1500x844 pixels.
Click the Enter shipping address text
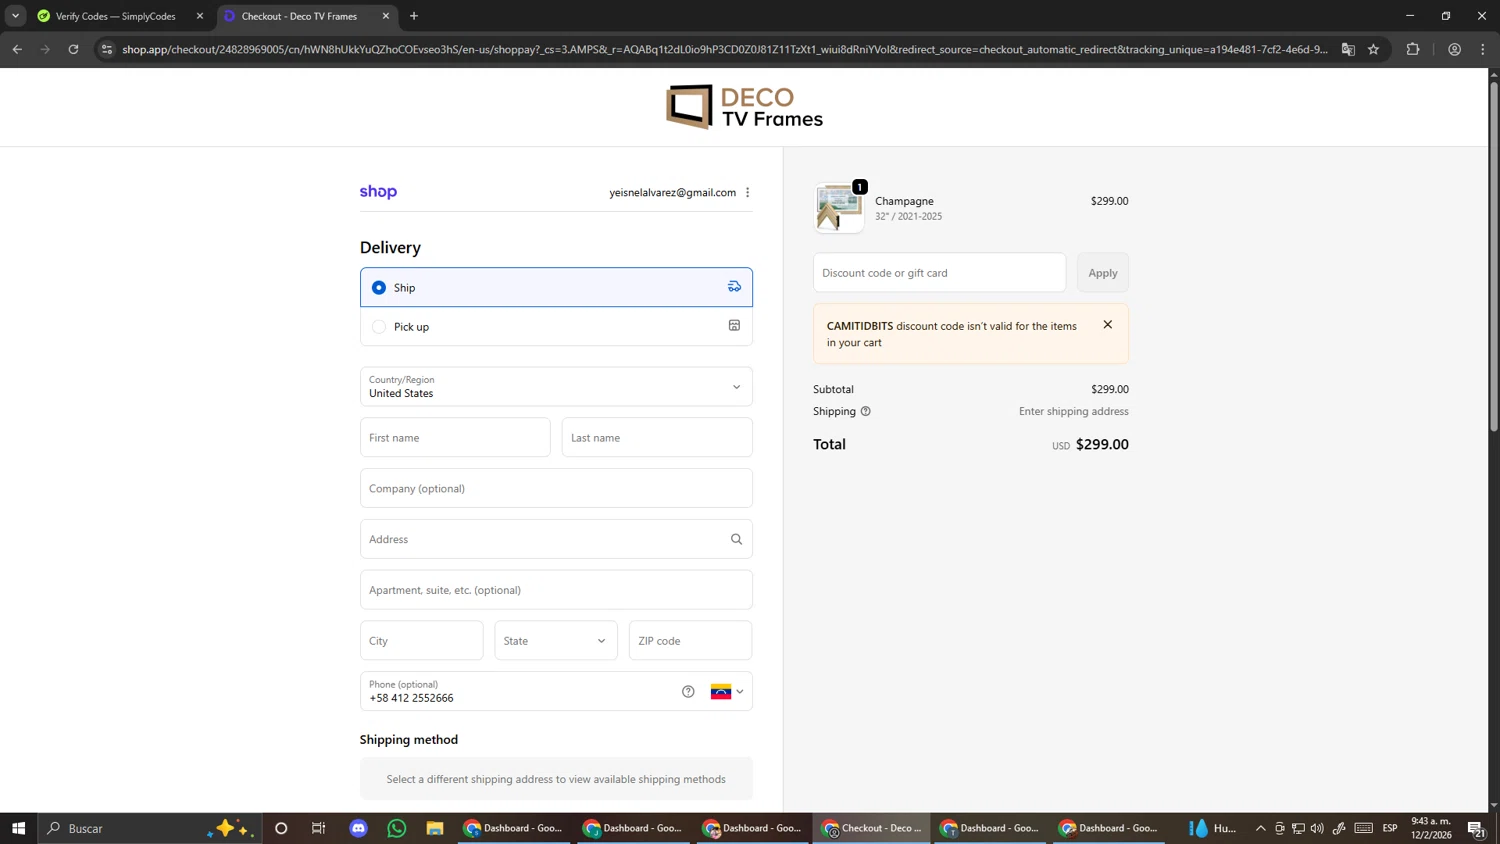pos(1073,411)
